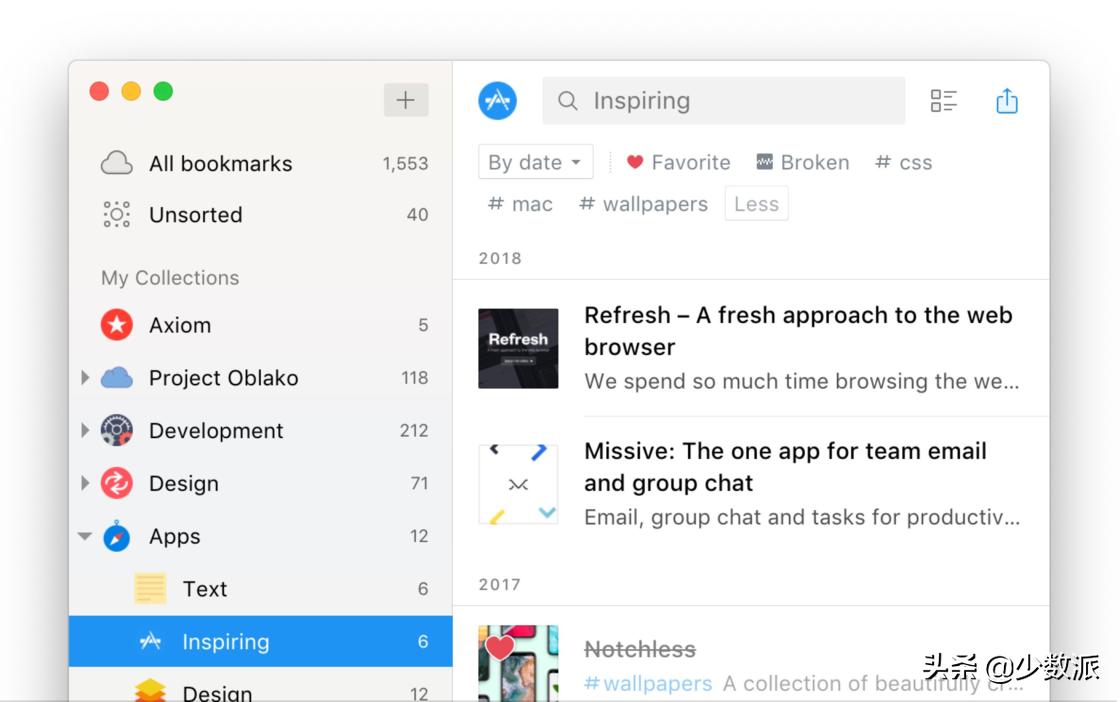Screen dimensions: 1120x702
Task: Open All bookmarks cloud icon
Action: 116,164
